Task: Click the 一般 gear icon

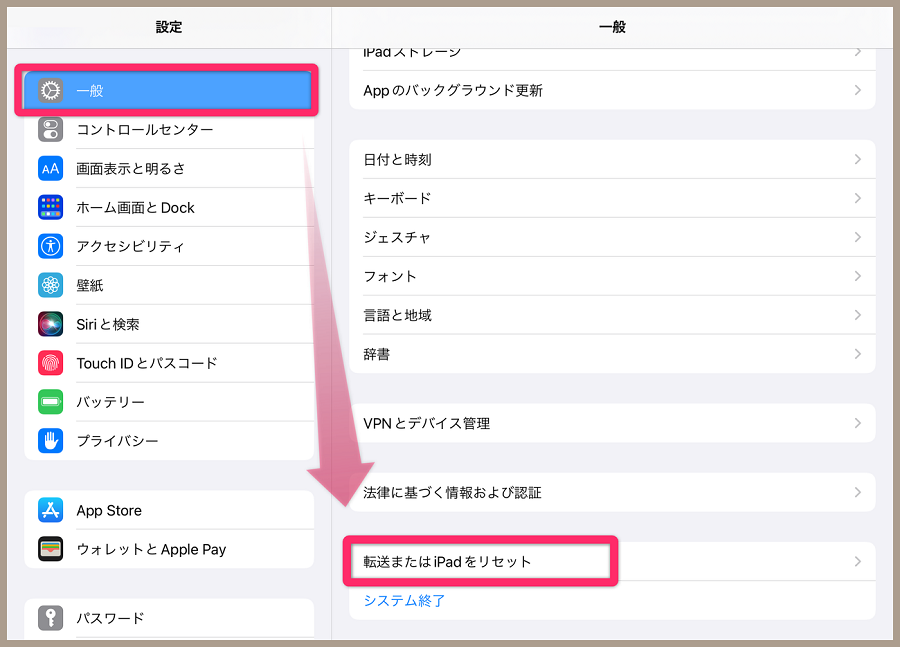Action: click(51, 91)
